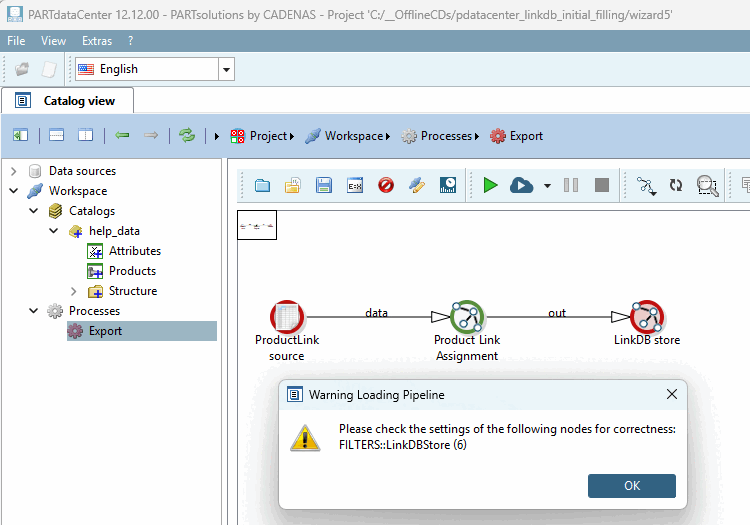This screenshot has width=750, height=525.
Task: Open the question mark help menu
Action: [x=131, y=41]
